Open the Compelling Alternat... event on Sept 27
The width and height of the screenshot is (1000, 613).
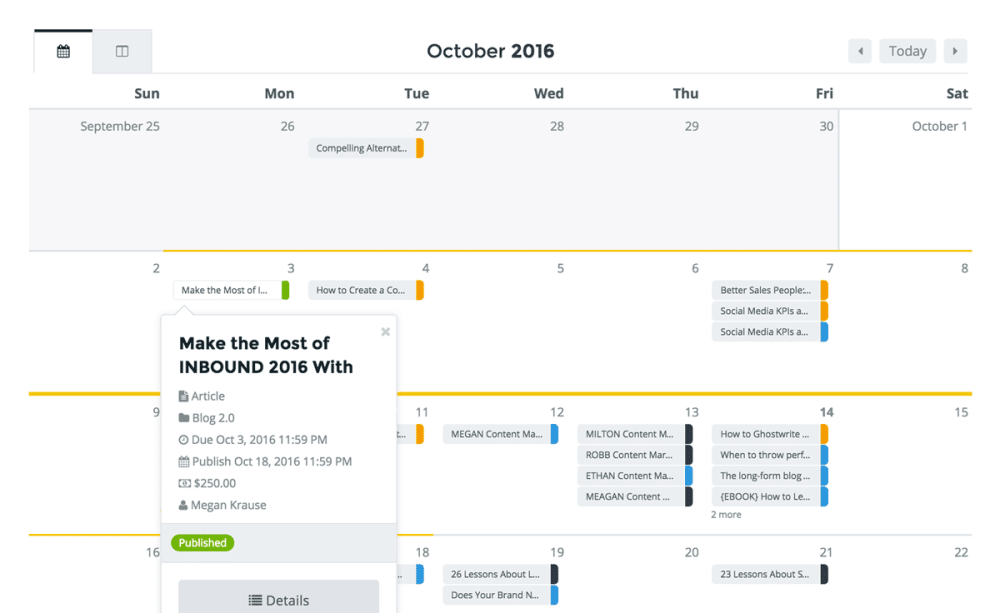point(366,148)
